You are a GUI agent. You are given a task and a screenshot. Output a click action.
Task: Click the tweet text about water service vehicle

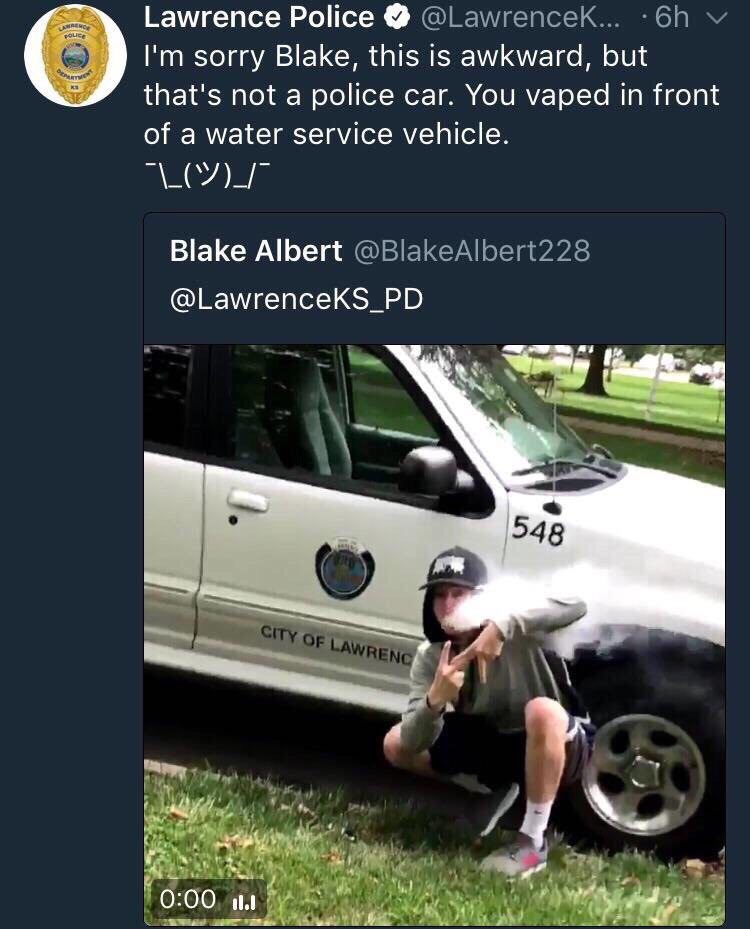click(x=431, y=95)
